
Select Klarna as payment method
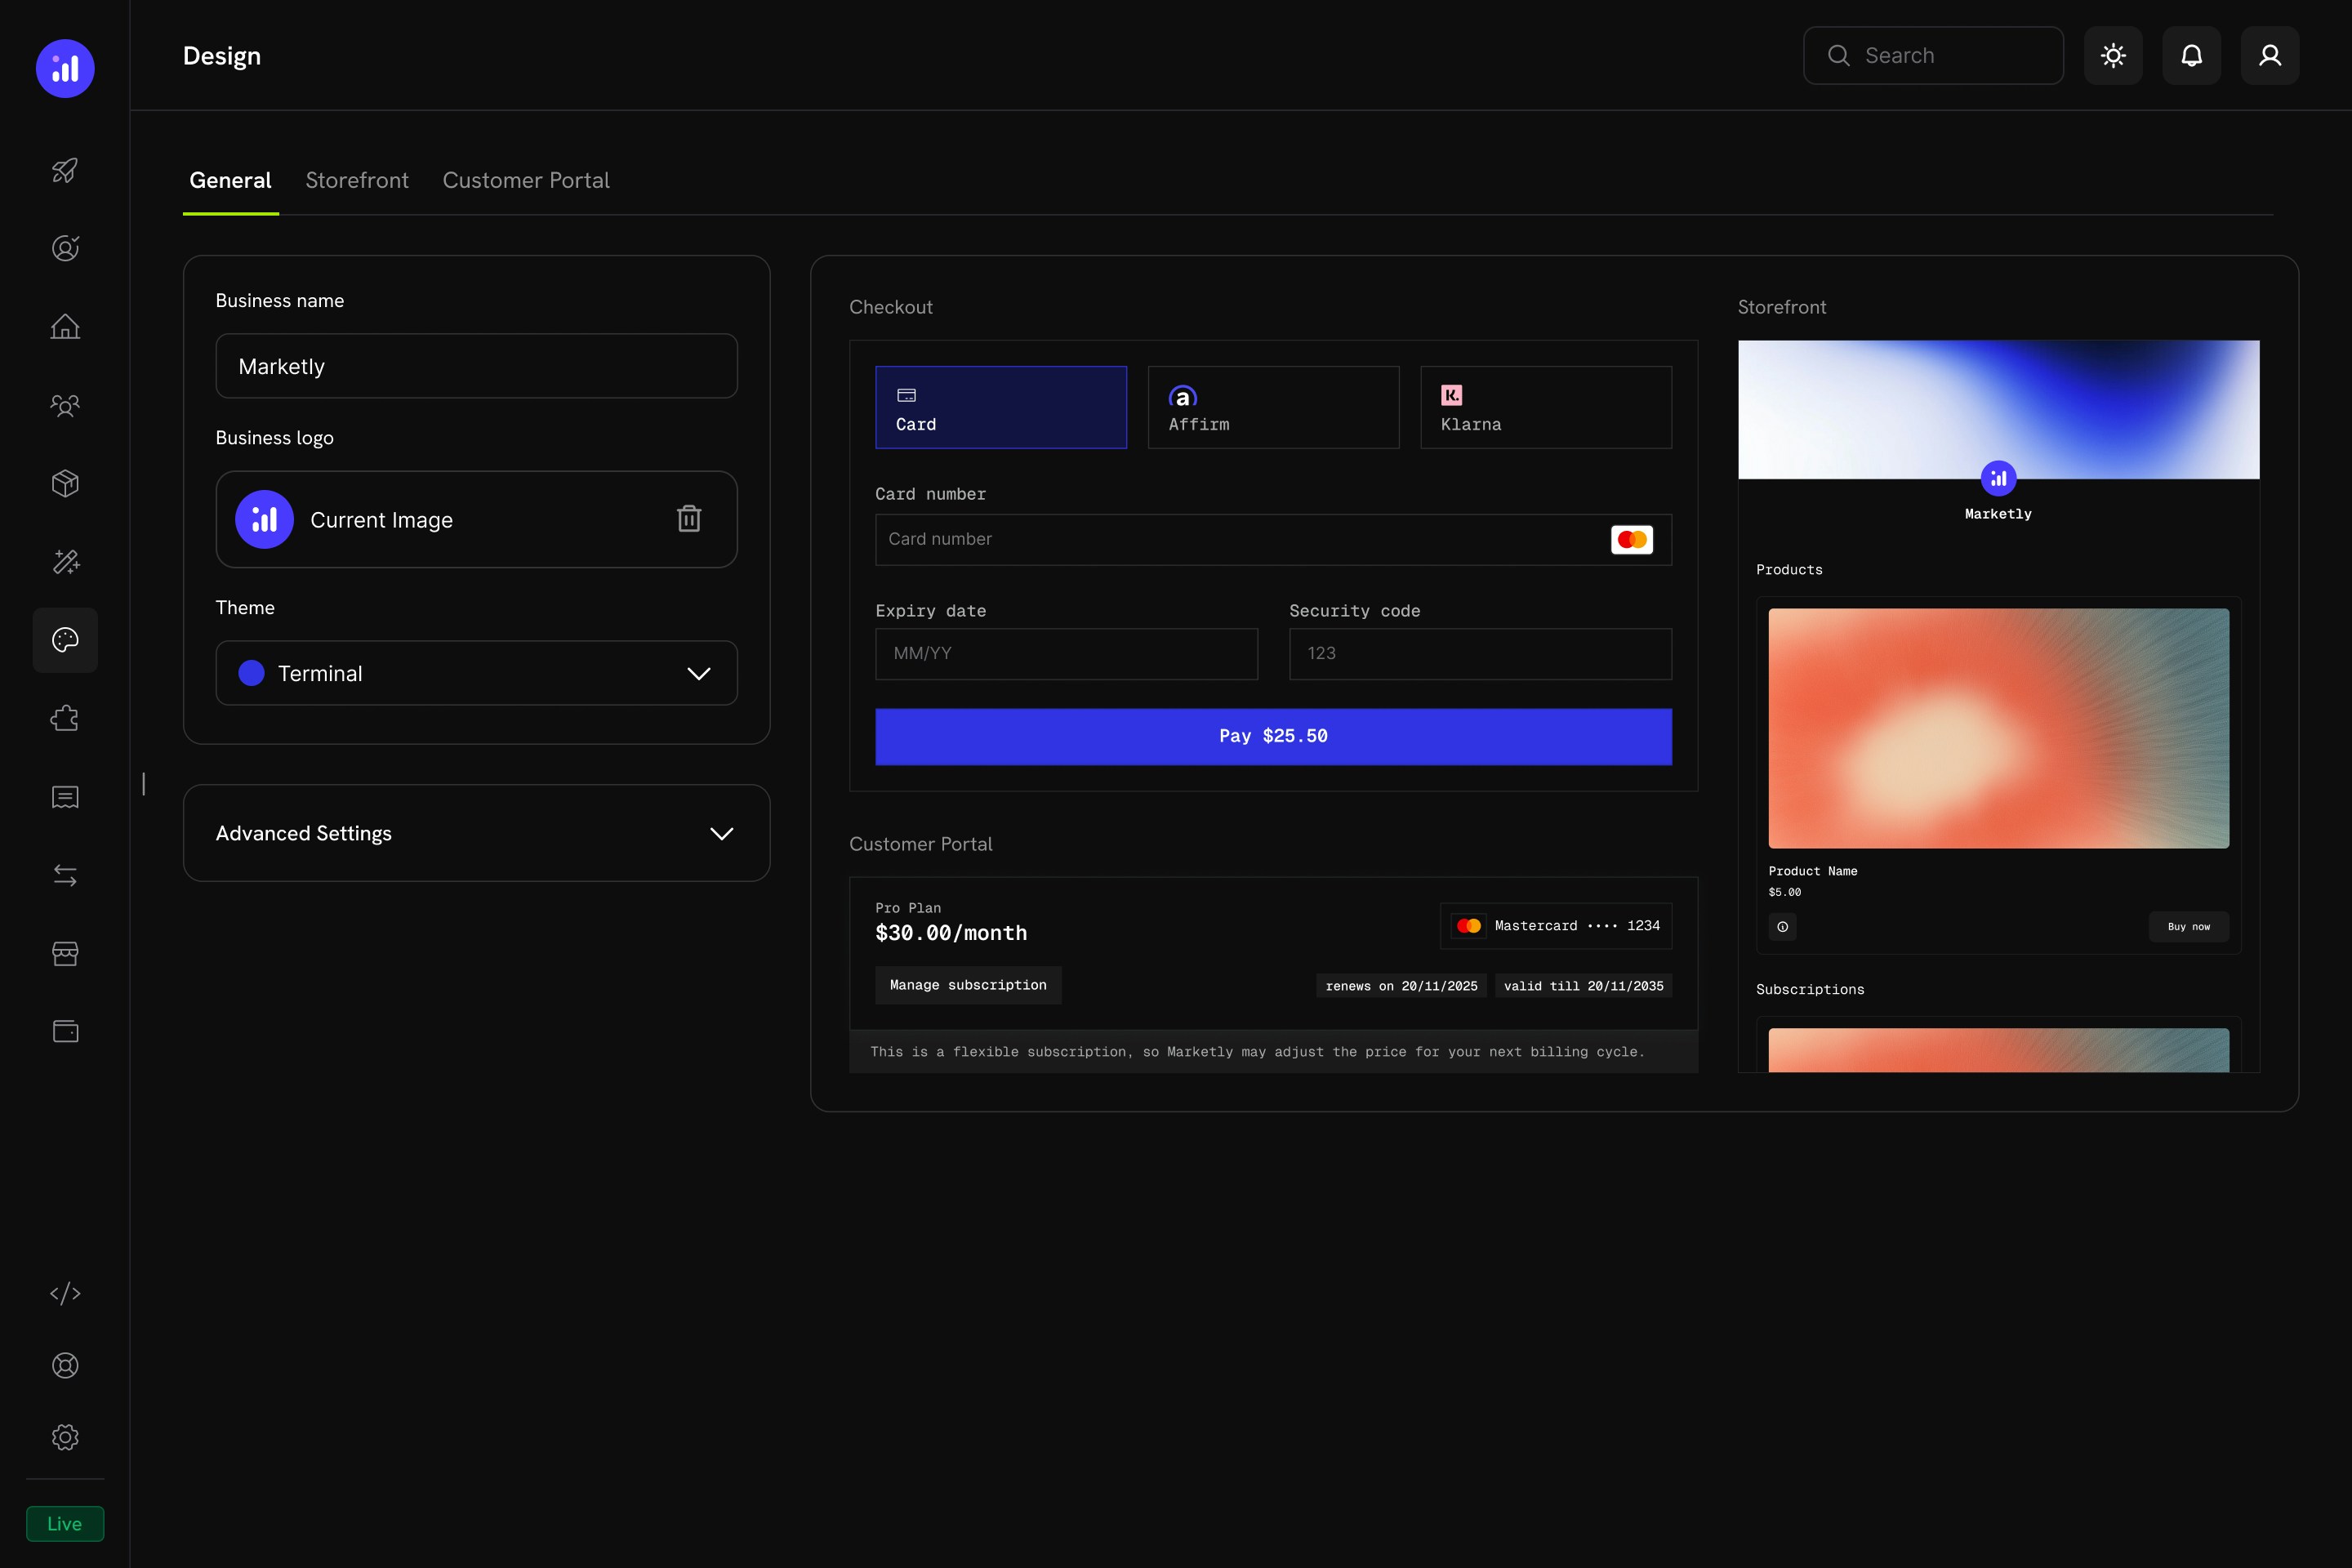[1546, 407]
